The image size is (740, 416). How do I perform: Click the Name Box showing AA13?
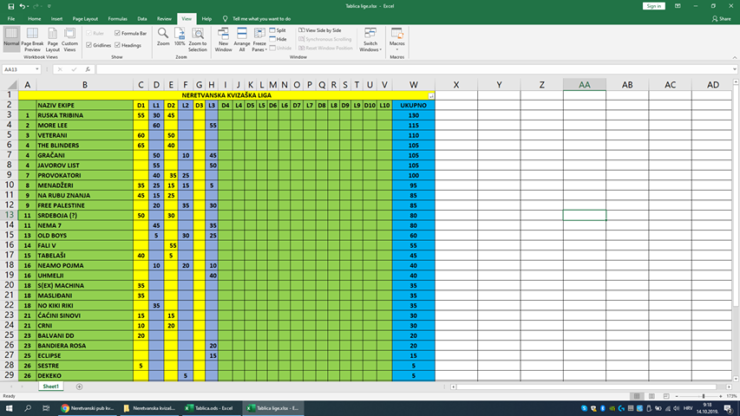click(x=18, y=69)
